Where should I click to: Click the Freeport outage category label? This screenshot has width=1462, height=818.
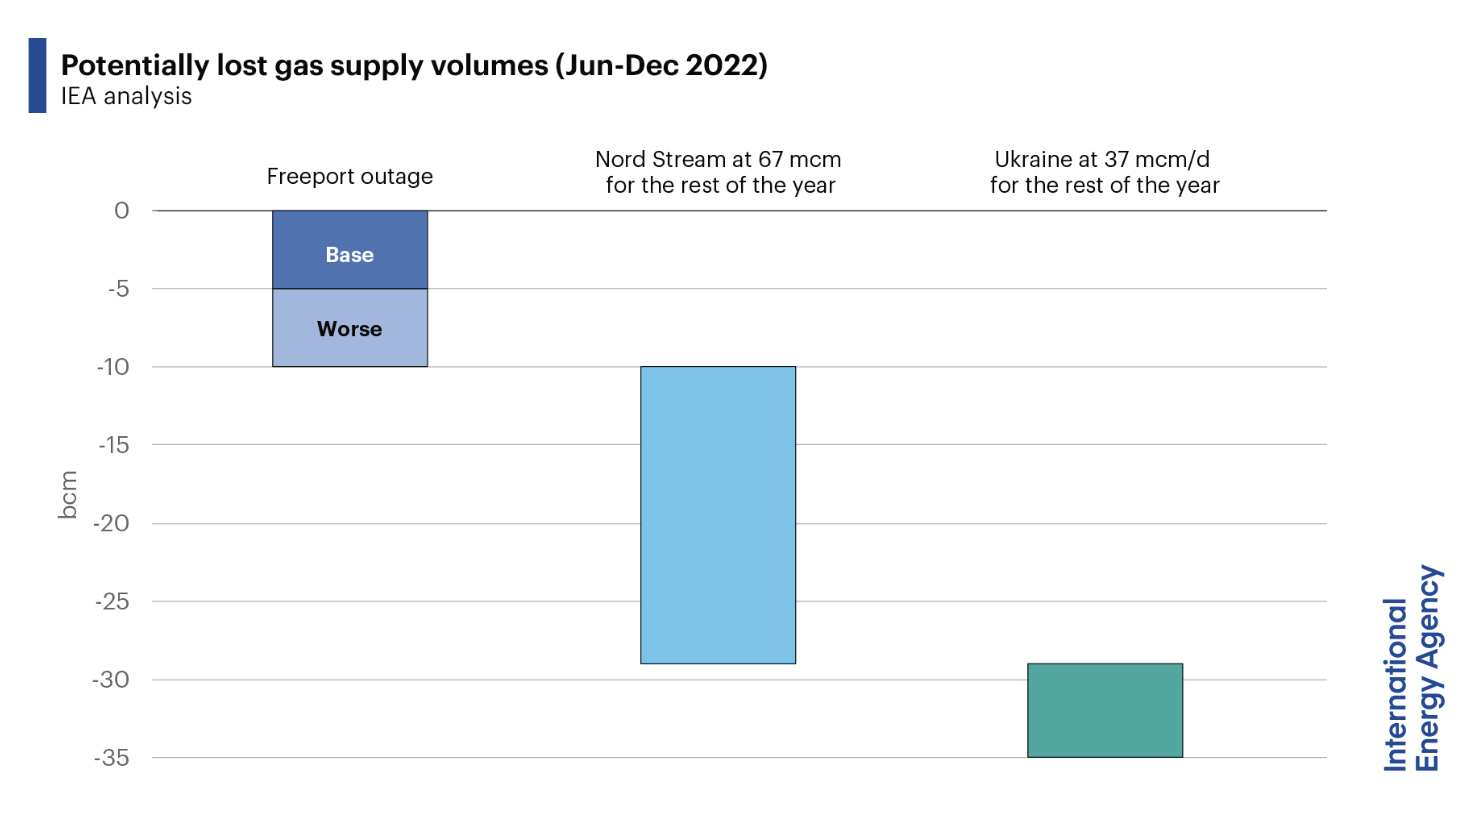[350, 176]
